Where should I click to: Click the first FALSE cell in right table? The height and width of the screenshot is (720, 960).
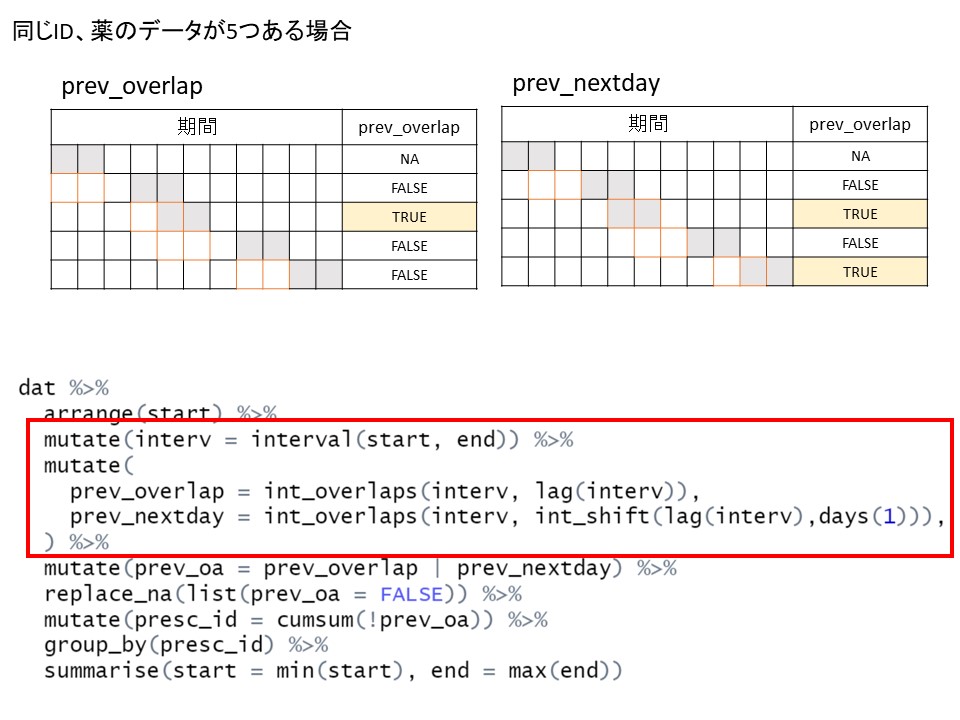[x=859, y=185]
